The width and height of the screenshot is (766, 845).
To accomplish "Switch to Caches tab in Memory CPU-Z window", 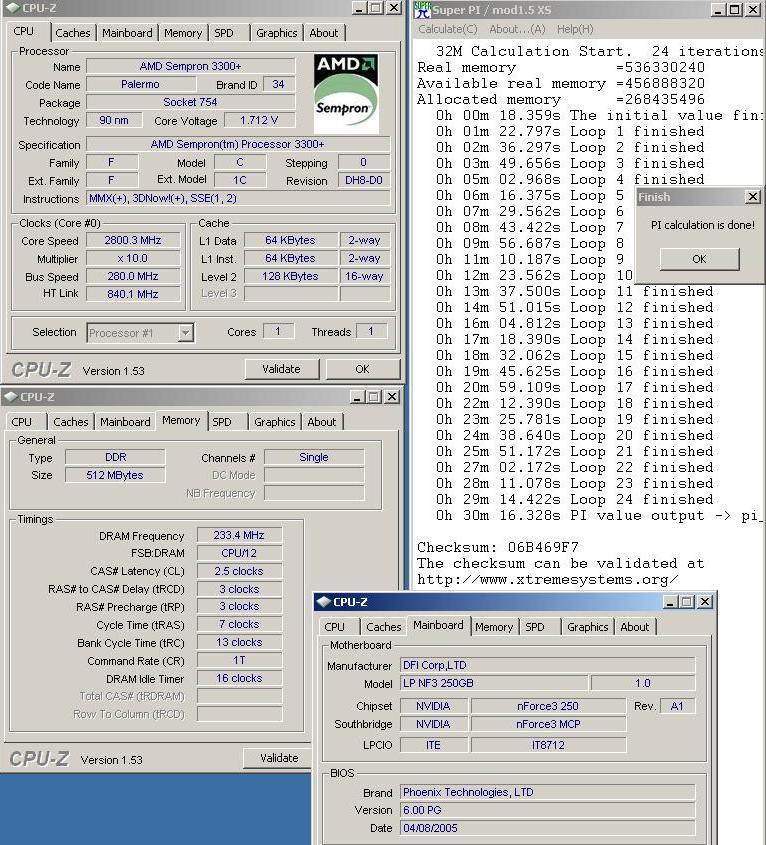I will [x=71, y=422].
